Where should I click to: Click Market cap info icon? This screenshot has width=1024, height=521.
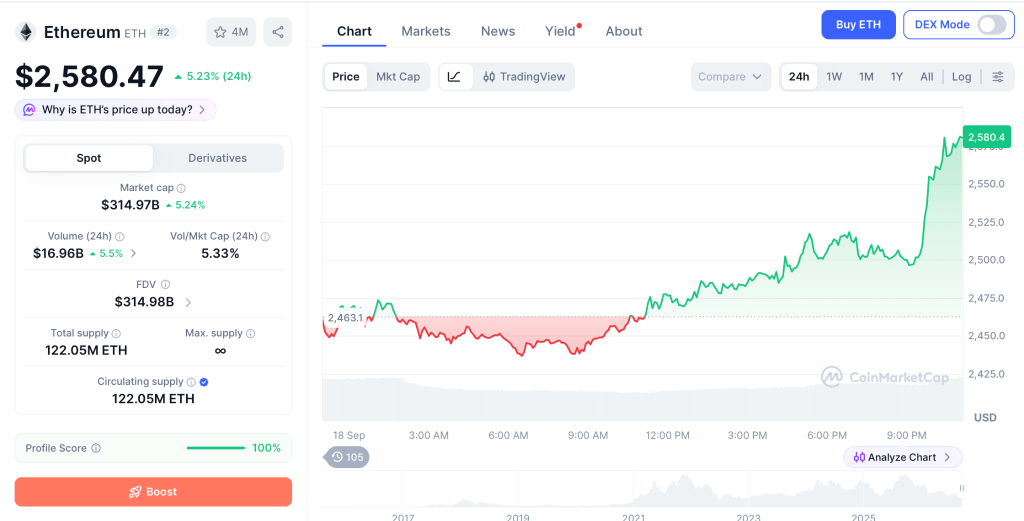pyautogui.click(x=182, y=188)
